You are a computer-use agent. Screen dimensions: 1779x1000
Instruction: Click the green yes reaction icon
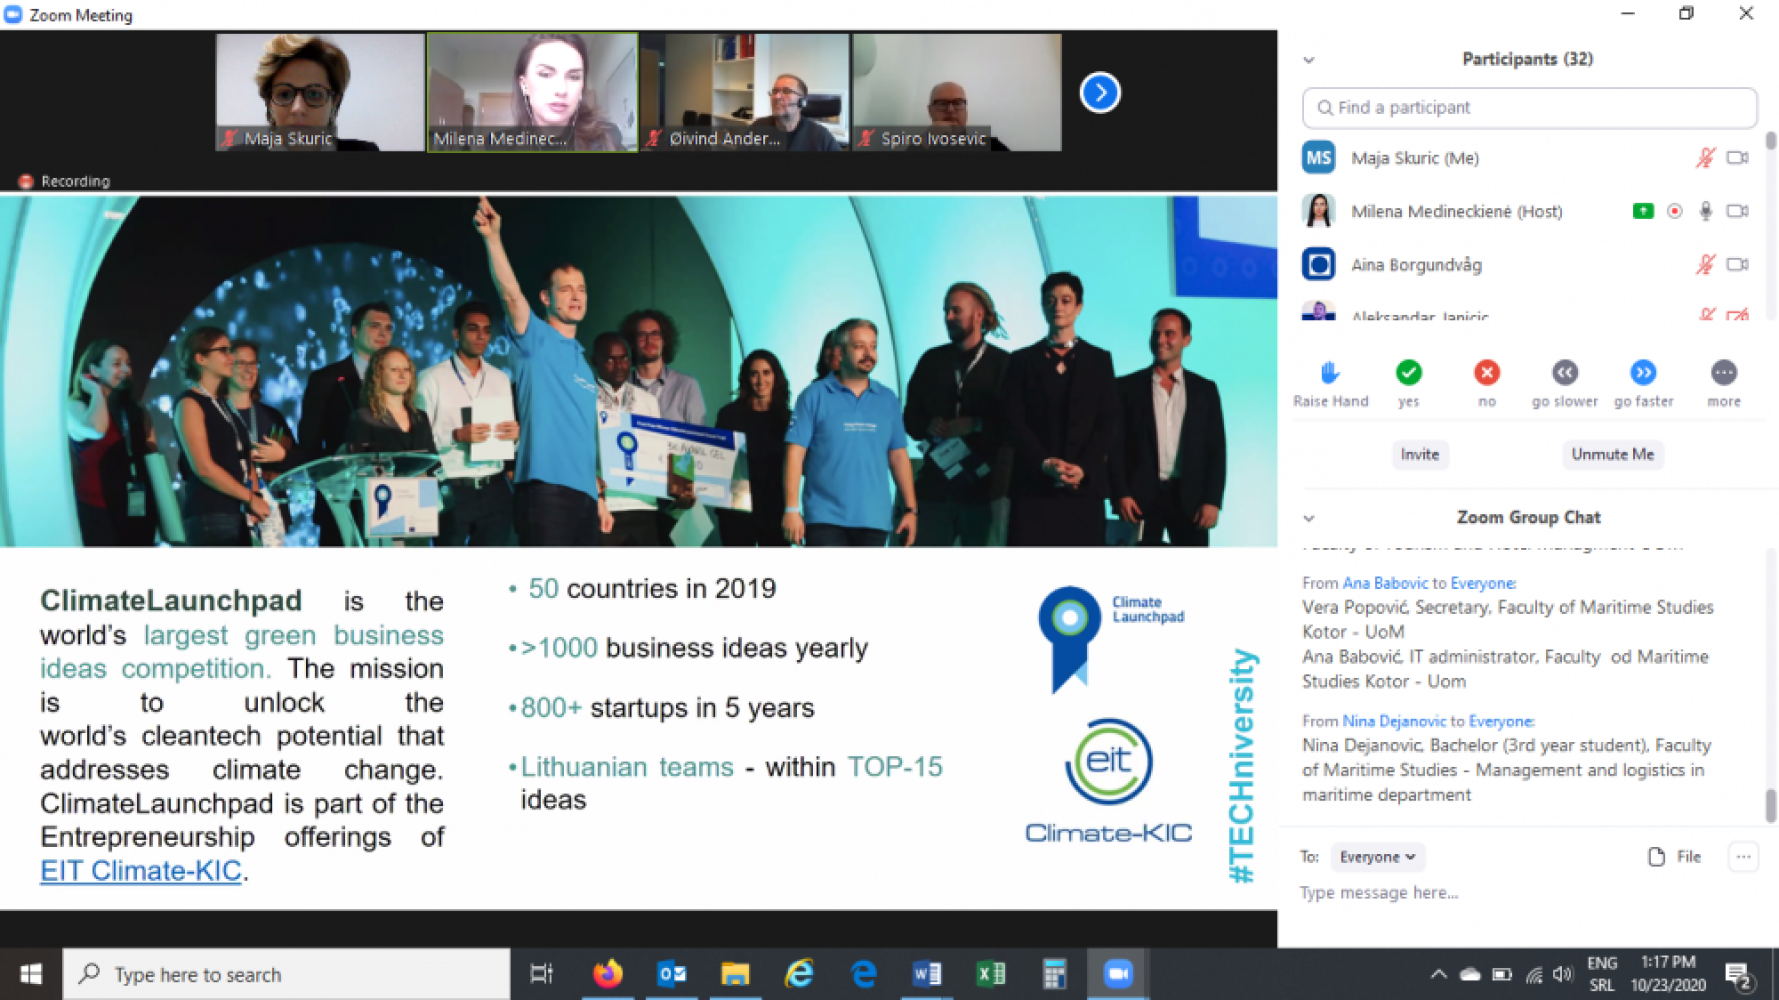tap(1408, 373)
